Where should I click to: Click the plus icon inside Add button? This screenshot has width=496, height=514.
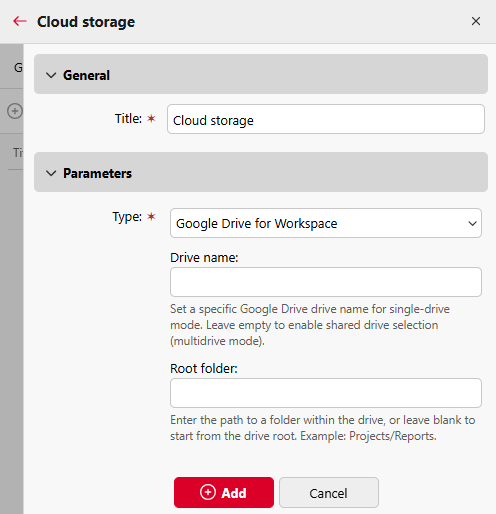tap(208, 492)
